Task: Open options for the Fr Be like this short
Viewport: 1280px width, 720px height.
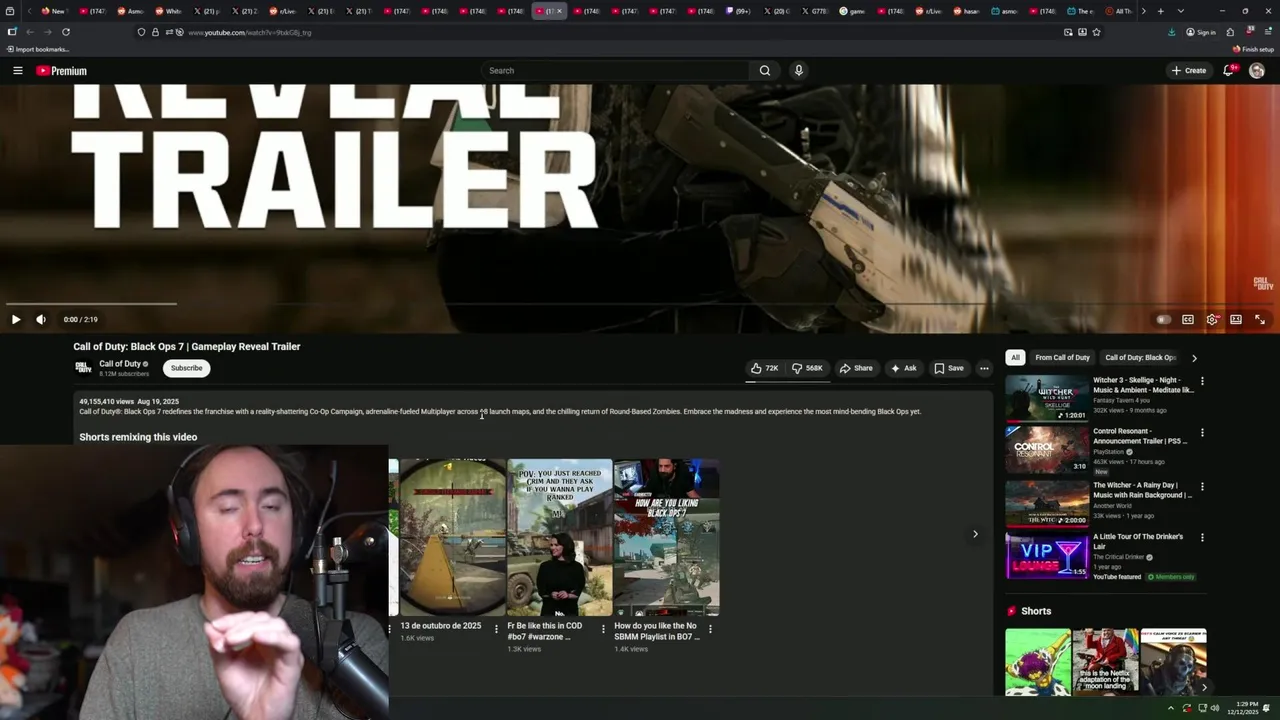Action: click(x=603, y=629)
